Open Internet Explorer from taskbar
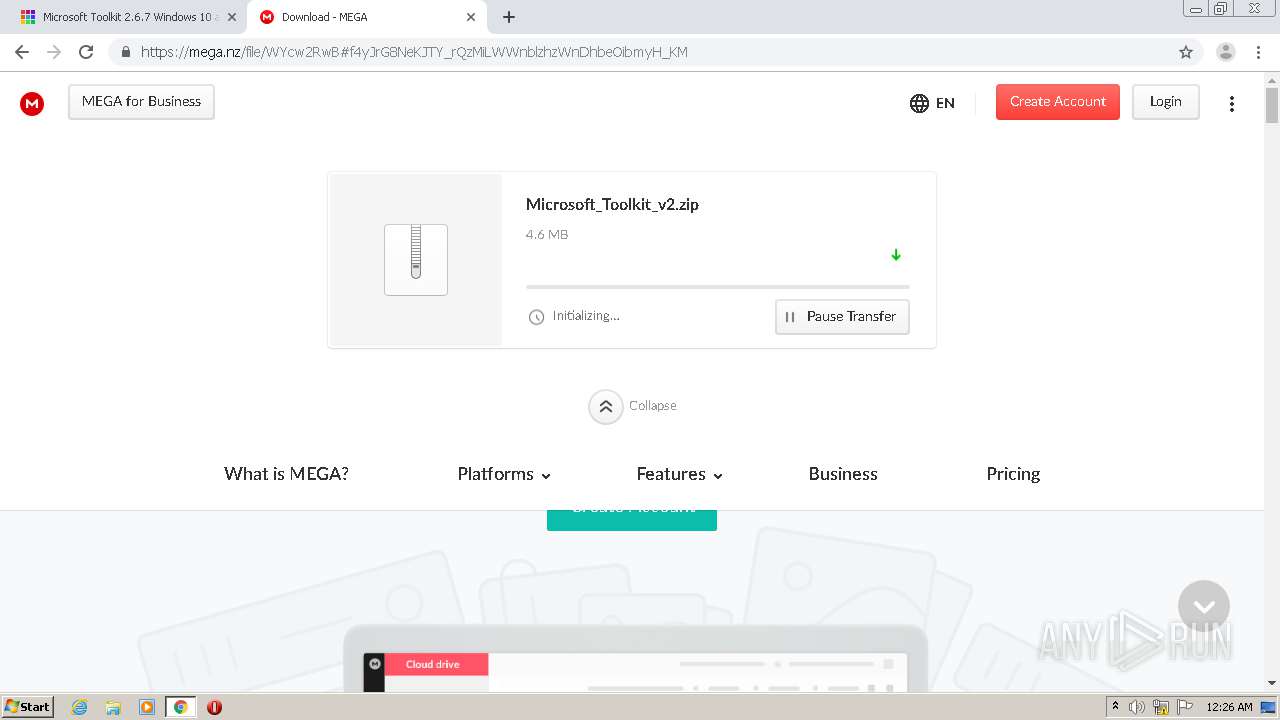The image size is (1280, 720). click(x=80, y=707)
